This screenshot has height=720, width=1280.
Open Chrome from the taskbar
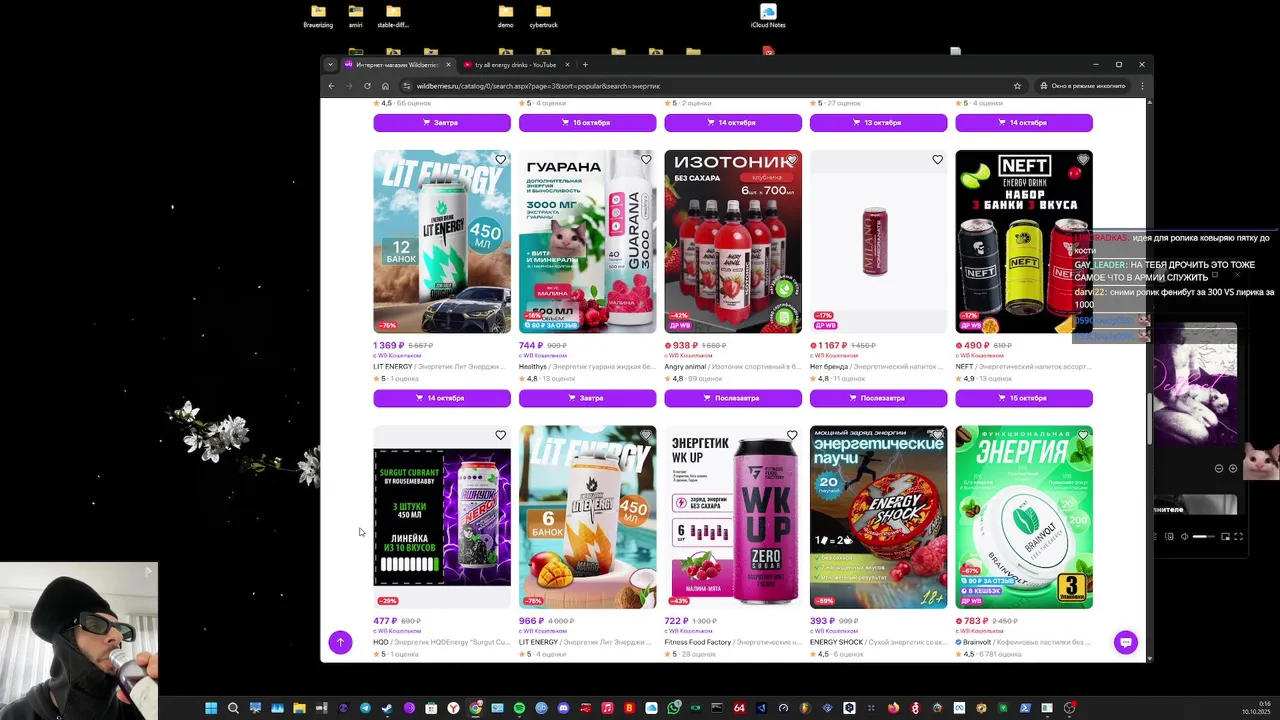475,708
